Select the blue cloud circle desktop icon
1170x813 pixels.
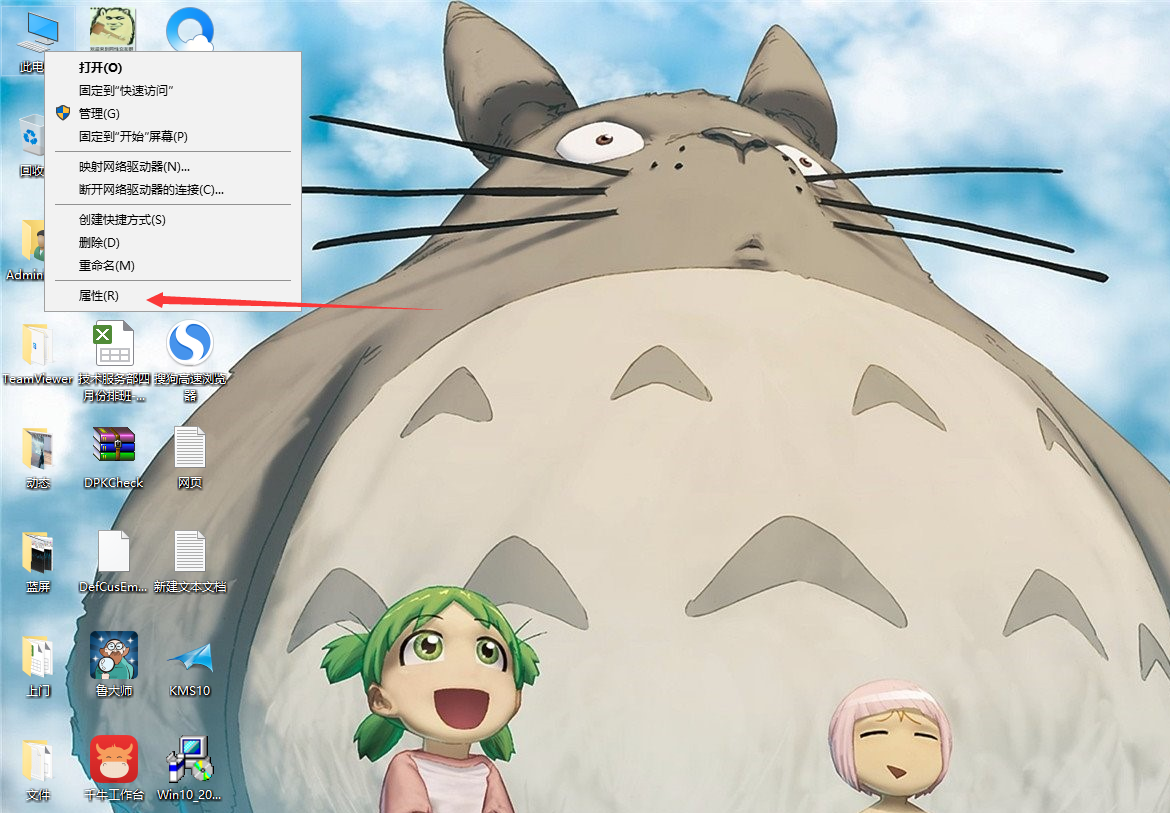[x=190, y=30]
